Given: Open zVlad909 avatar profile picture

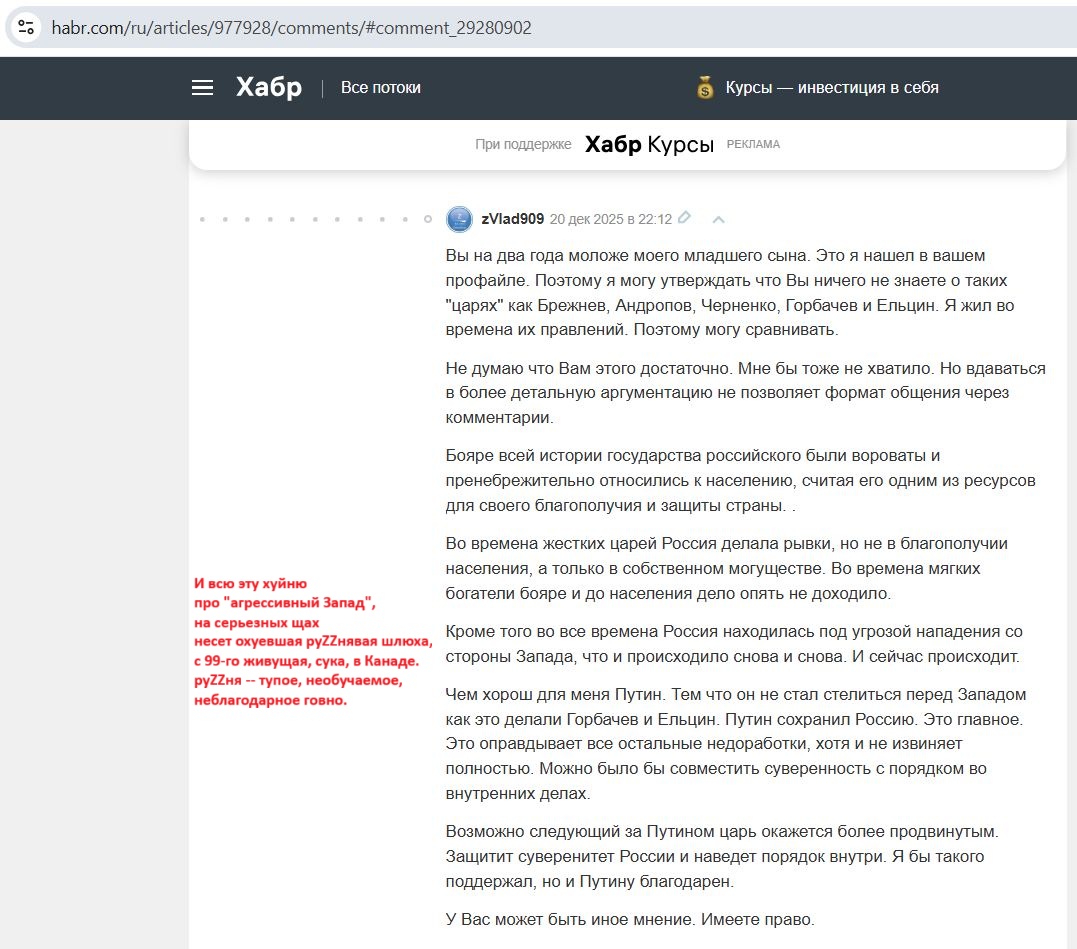Looking at the screenshot, I should click(x=459, y=219).
